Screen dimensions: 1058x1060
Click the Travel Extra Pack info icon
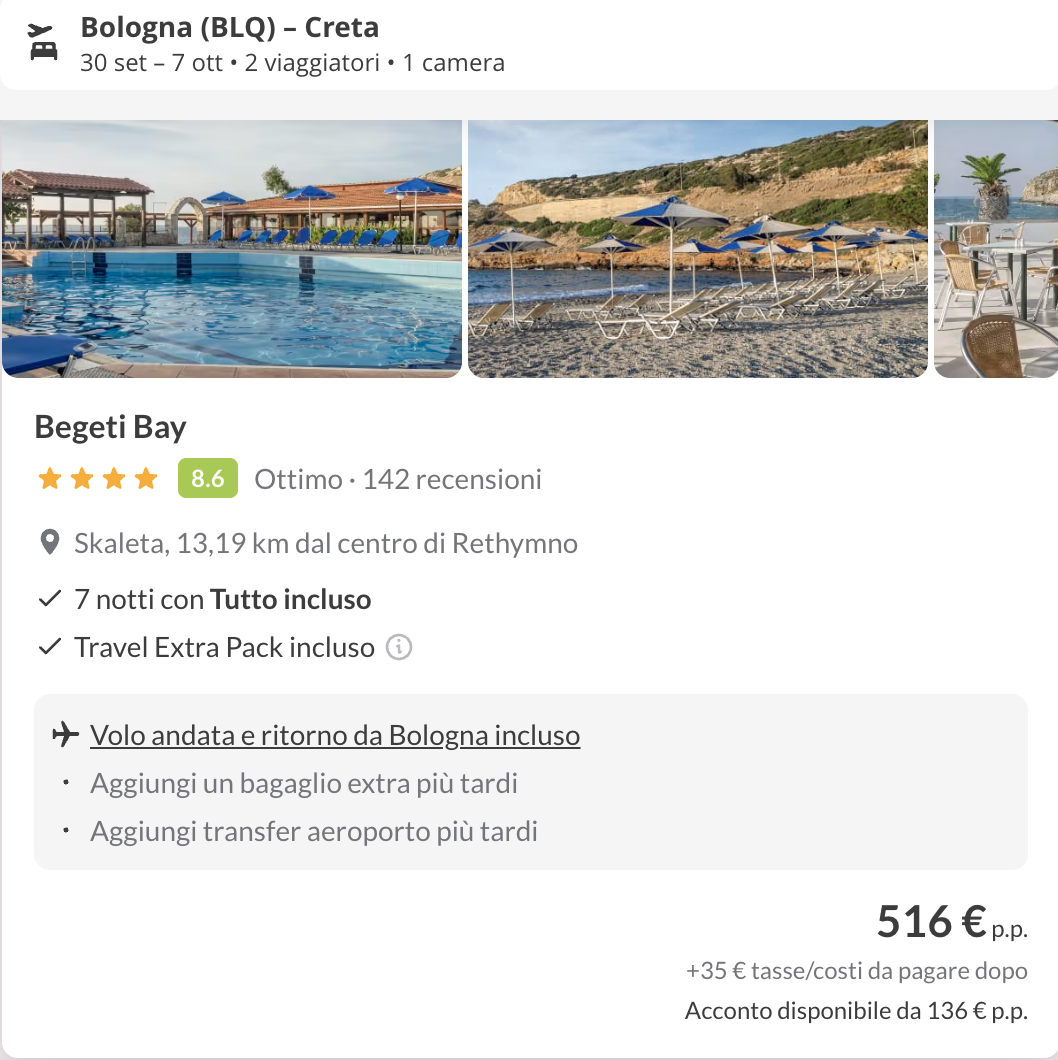399,647
